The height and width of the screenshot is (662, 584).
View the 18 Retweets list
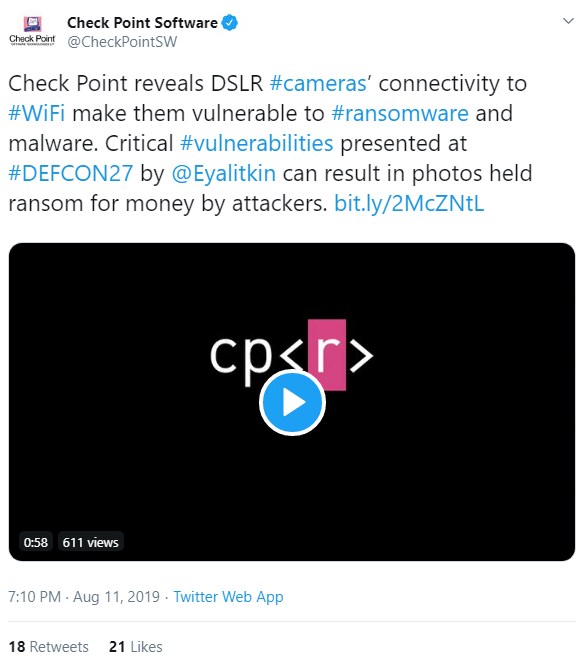tap(49, 646)
